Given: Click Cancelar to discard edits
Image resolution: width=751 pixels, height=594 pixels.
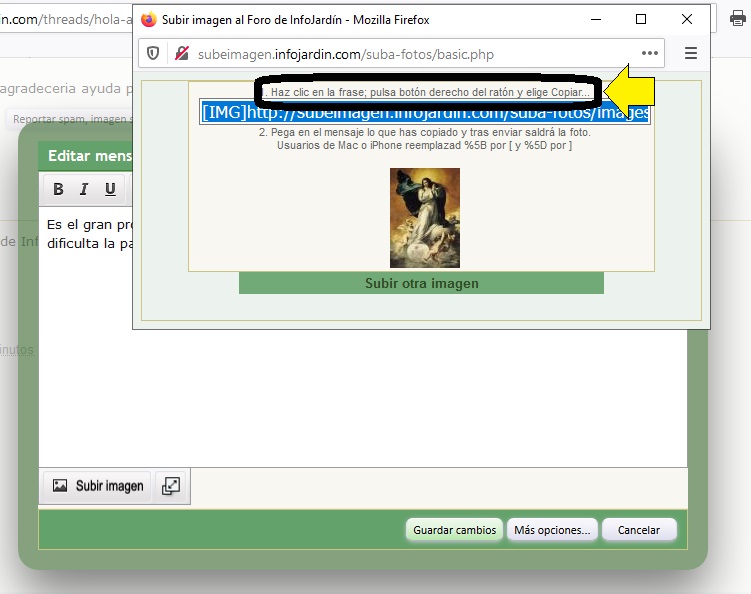Looking at the screenshot, I should pyautogui.click(x=639, y=530).
